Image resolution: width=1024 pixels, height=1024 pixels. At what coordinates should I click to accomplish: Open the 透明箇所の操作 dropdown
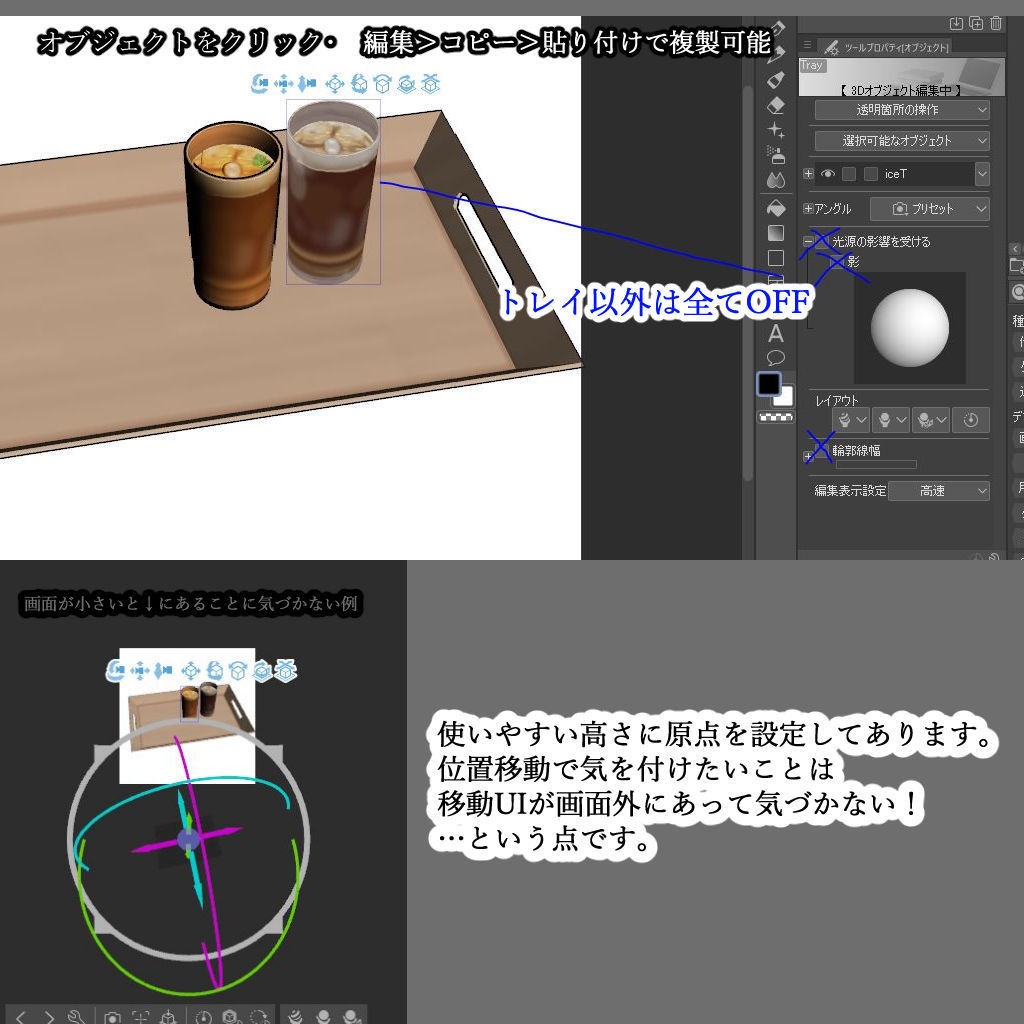point(902,110)
